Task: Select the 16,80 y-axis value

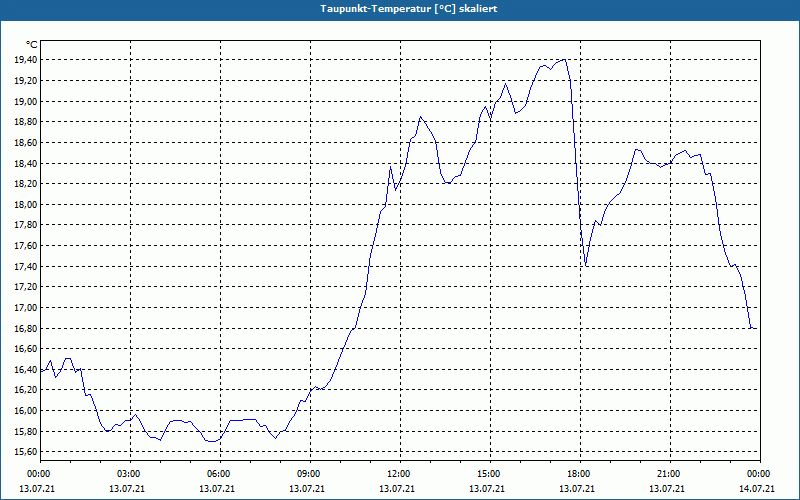Action: [26, 328]
